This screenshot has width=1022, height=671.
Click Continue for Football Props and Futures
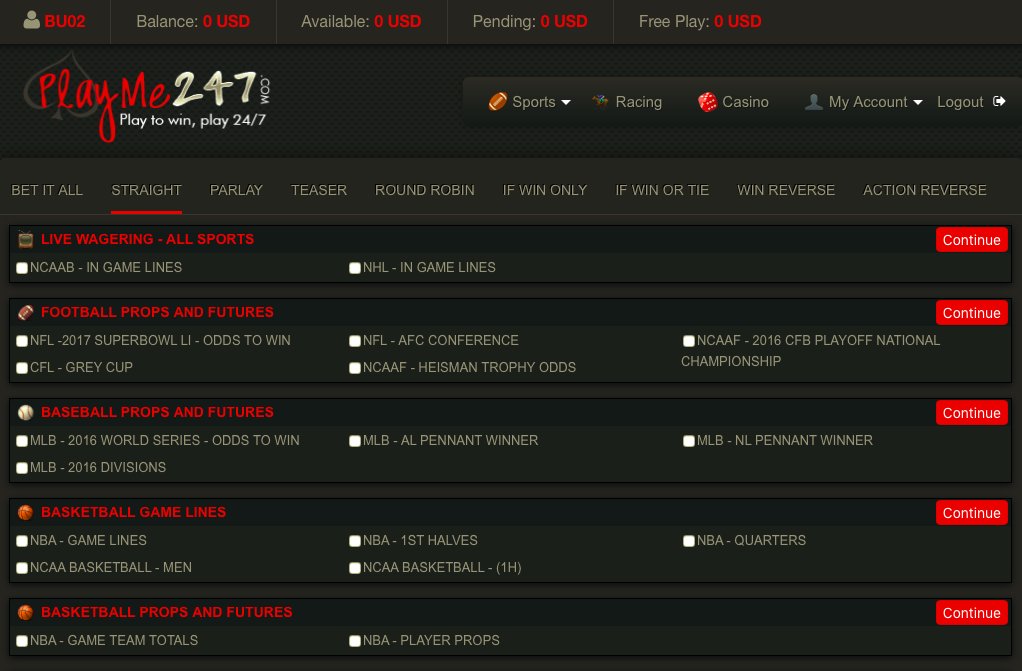[971, 313]
